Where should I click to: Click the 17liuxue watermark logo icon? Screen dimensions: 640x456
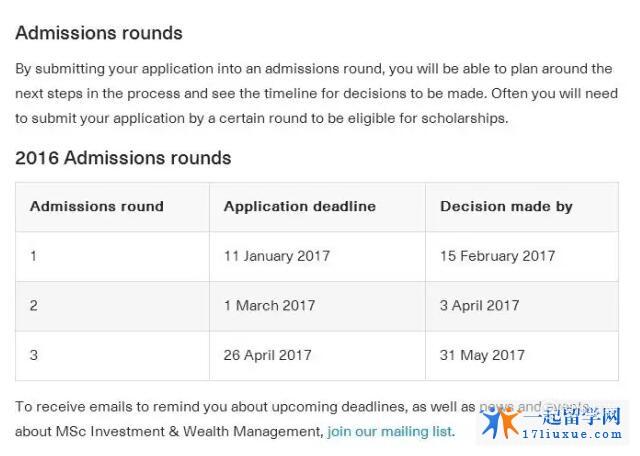500,422
